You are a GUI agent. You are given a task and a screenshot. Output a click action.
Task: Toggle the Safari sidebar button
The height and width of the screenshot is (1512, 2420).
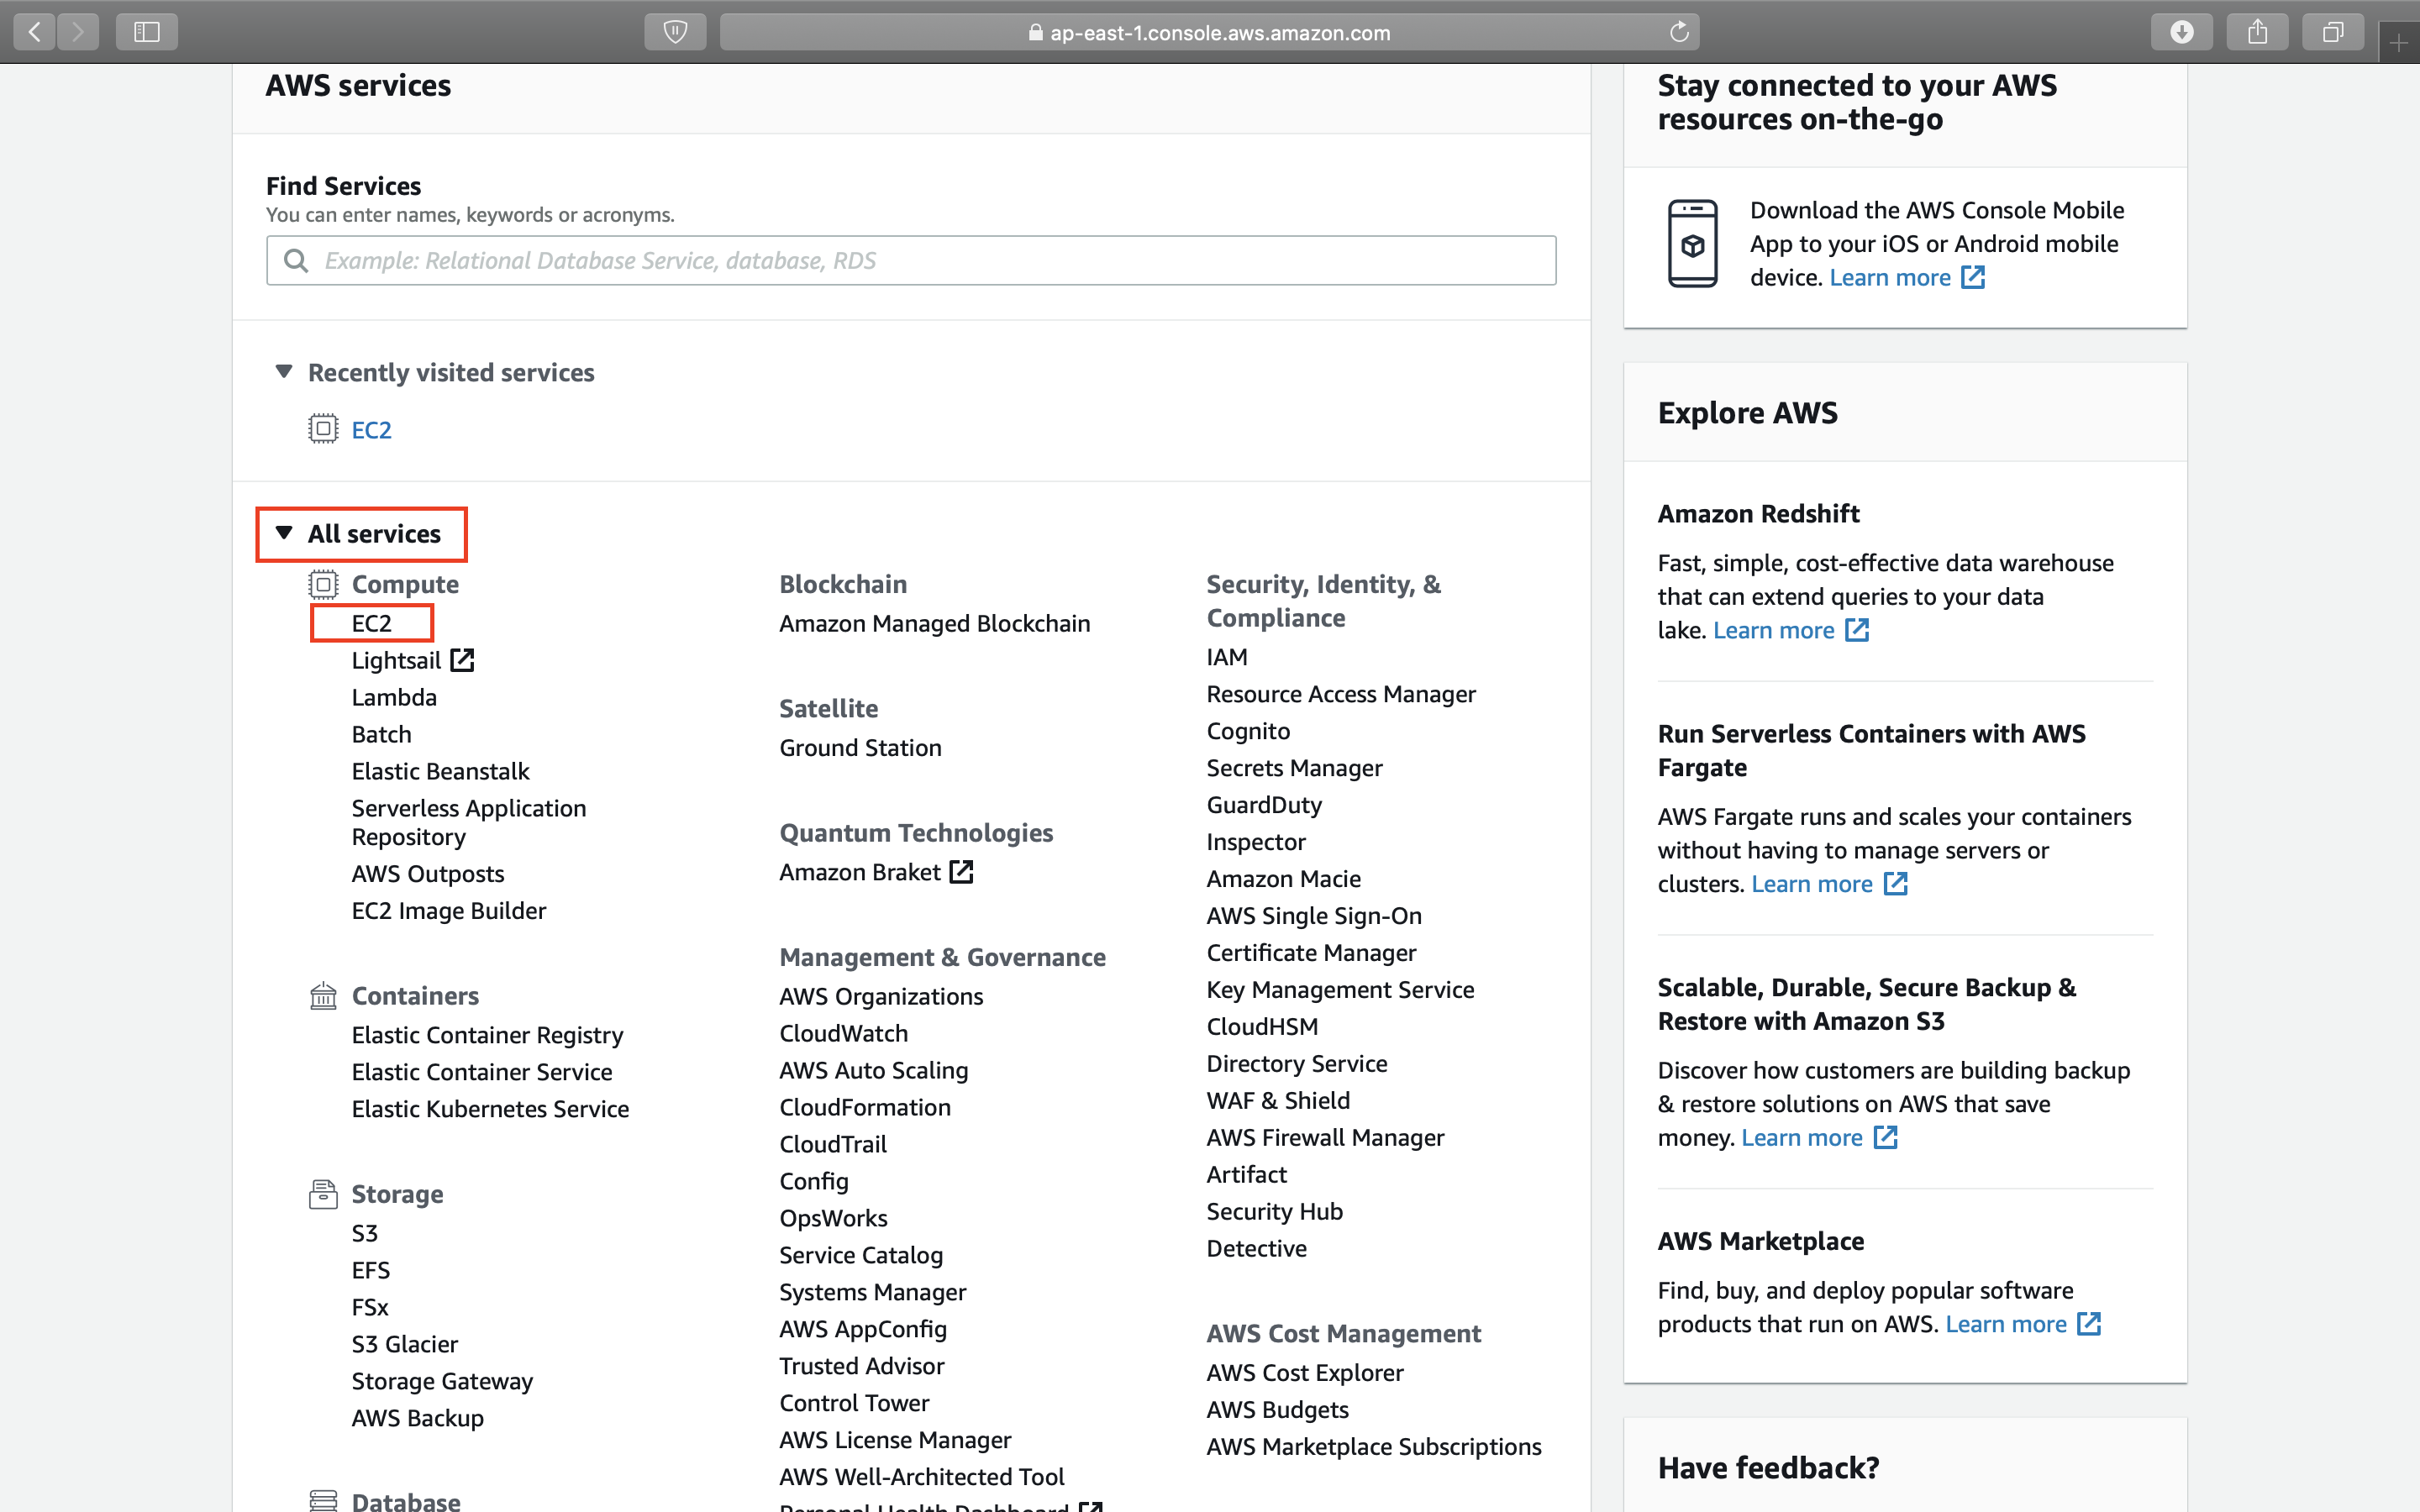coord(147,32)
